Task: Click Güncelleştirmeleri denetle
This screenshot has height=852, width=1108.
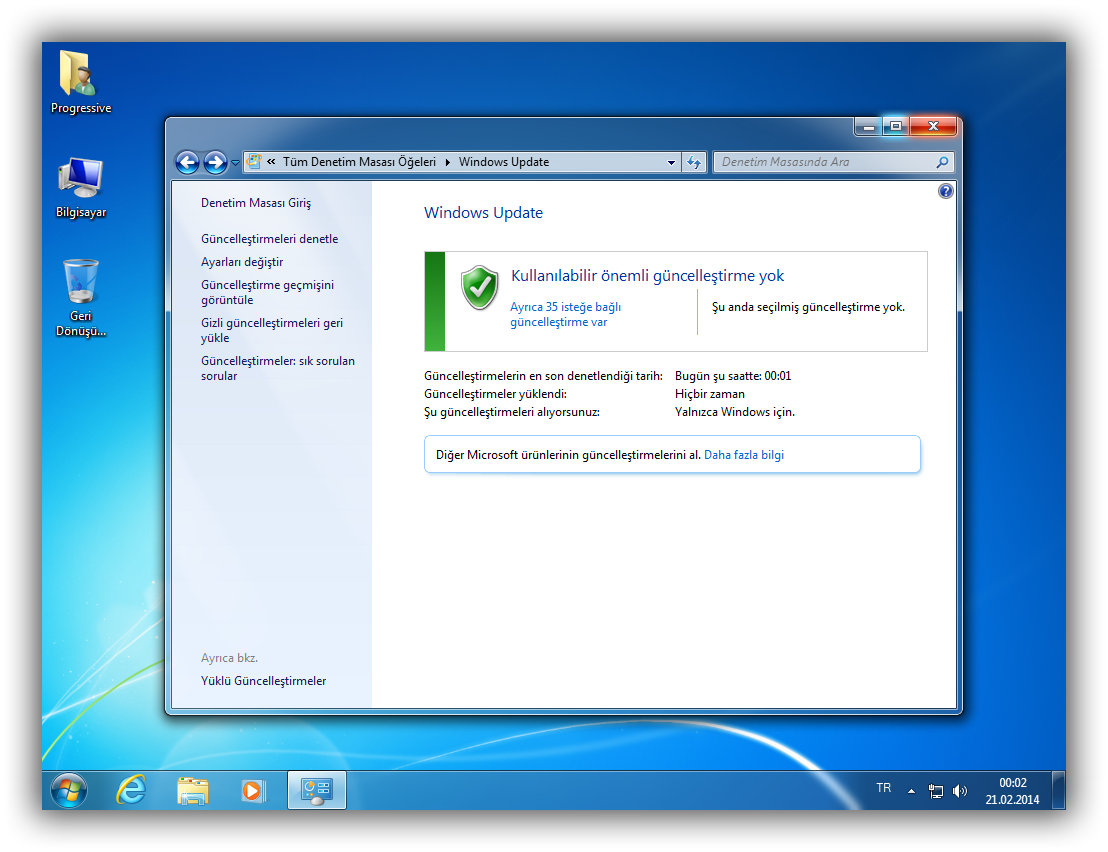Action: tap(269, 239)
